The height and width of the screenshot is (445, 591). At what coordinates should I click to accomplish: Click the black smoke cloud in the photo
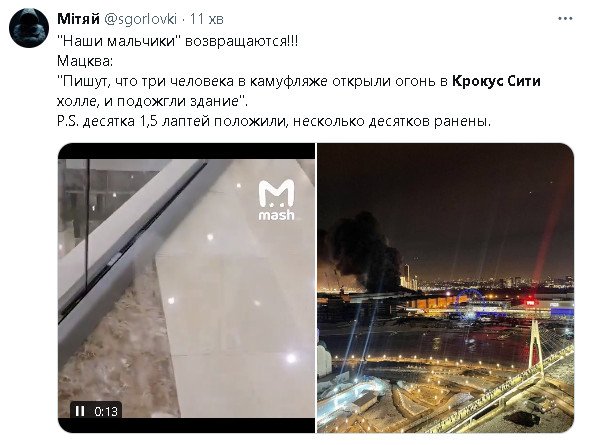click(362, 251)
